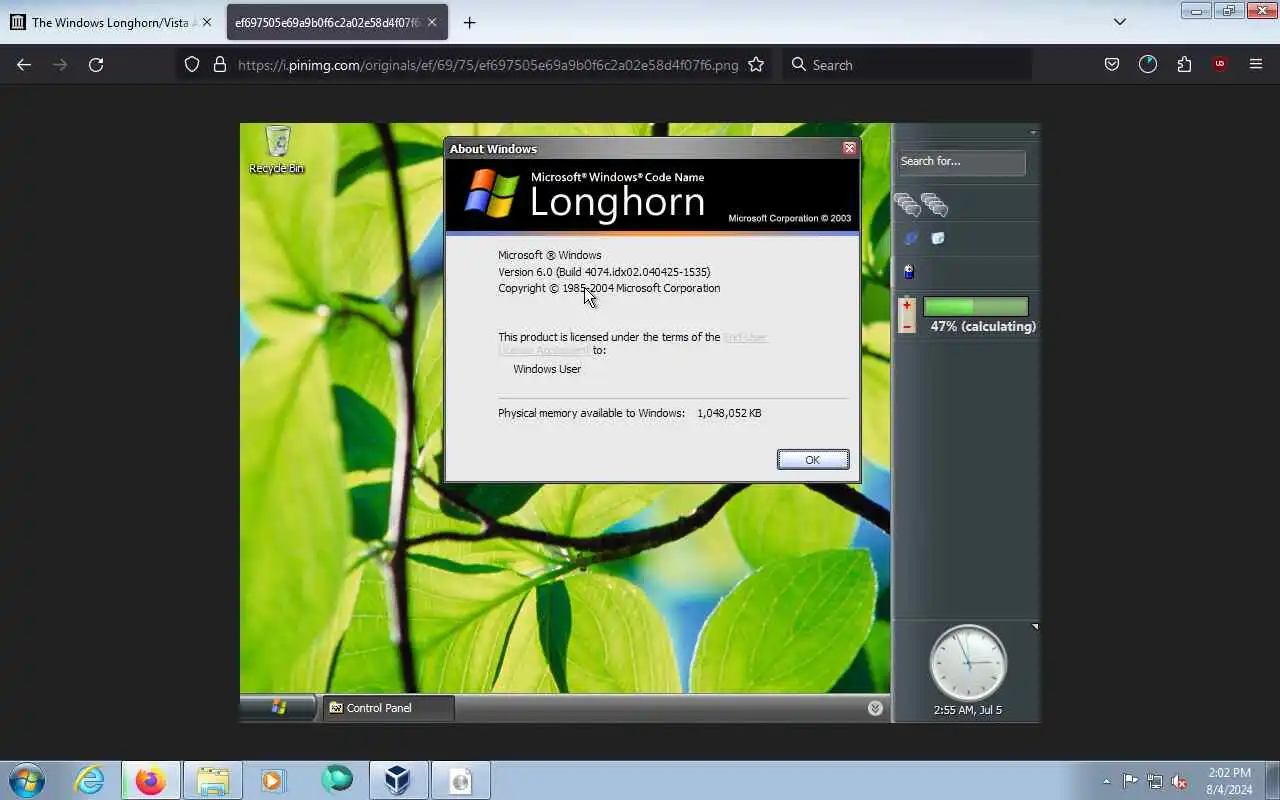Close the About Windows dialog
The width and height of the screenshot is (1280, 800).
(849, 148)
